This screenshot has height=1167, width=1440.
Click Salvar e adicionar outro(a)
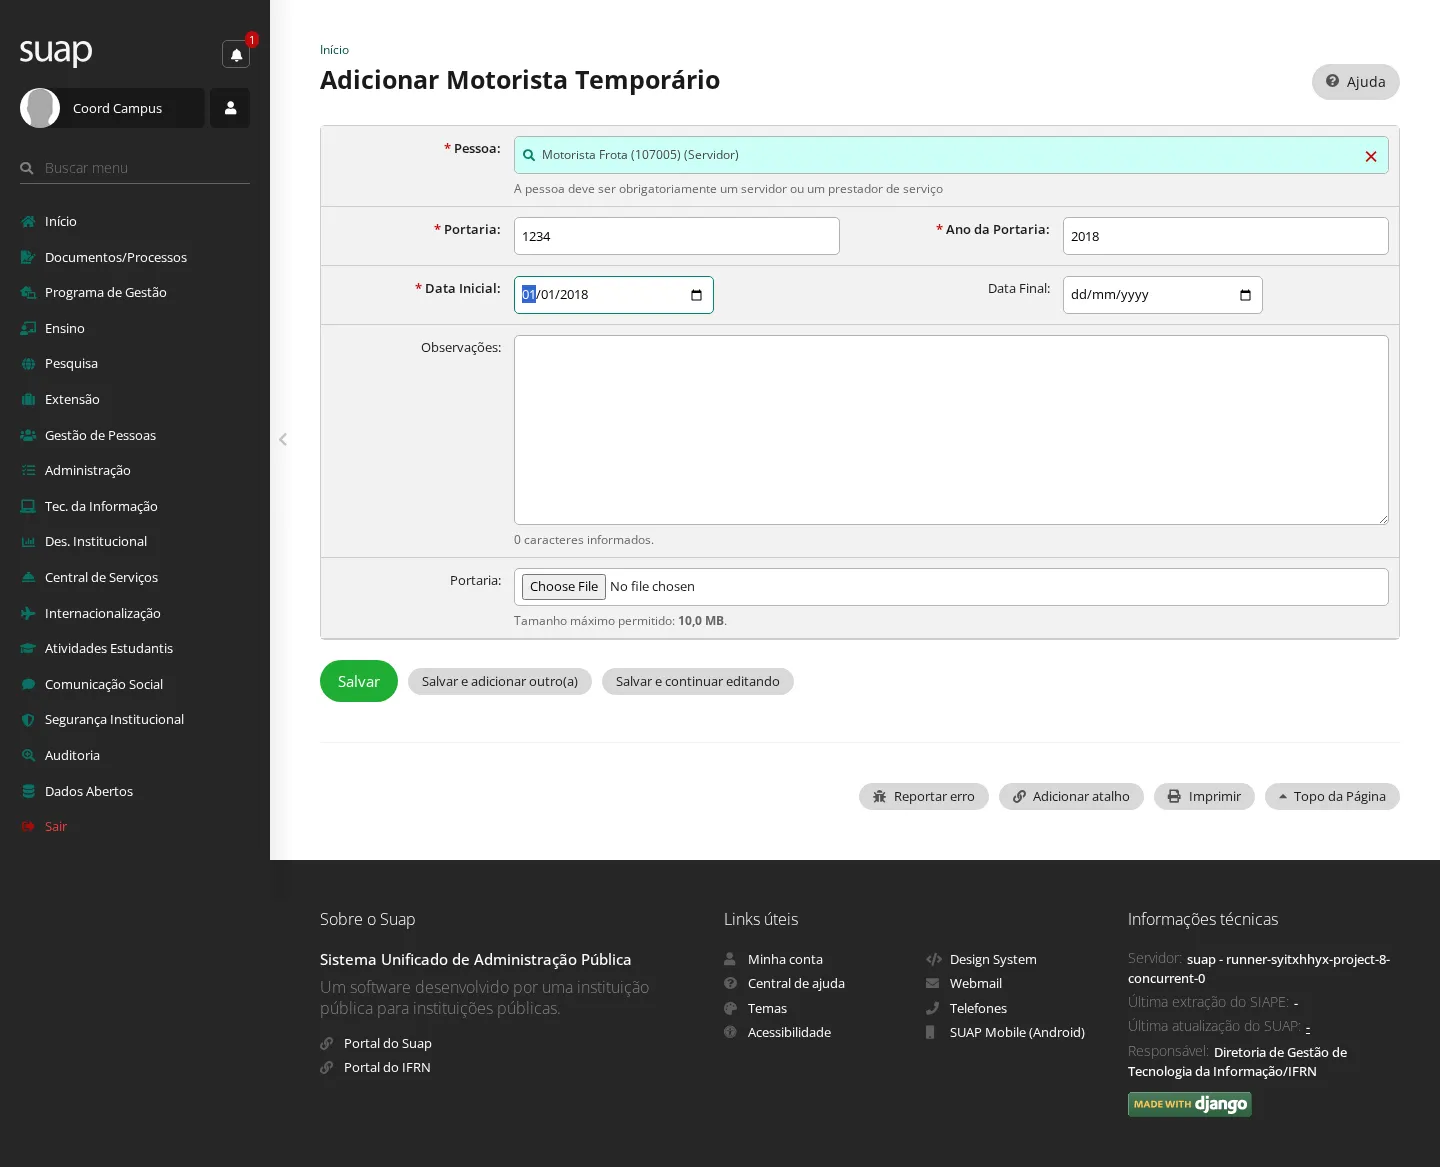coord(500,681)
